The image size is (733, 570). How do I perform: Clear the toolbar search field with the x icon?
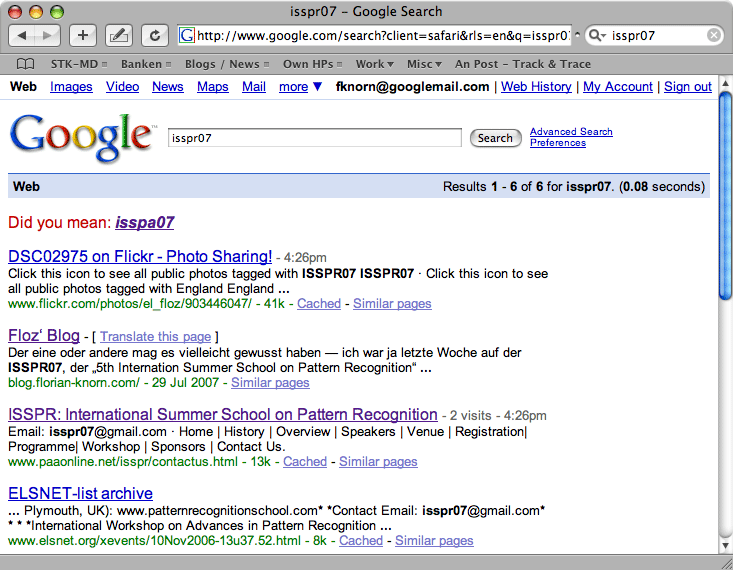tap(713, 35)
